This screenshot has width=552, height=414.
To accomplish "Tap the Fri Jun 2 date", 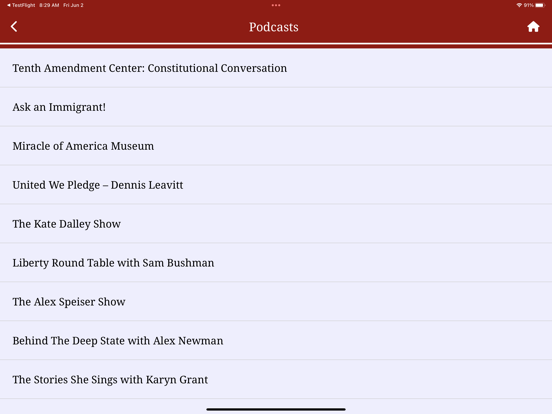I will tap(73, 5).
